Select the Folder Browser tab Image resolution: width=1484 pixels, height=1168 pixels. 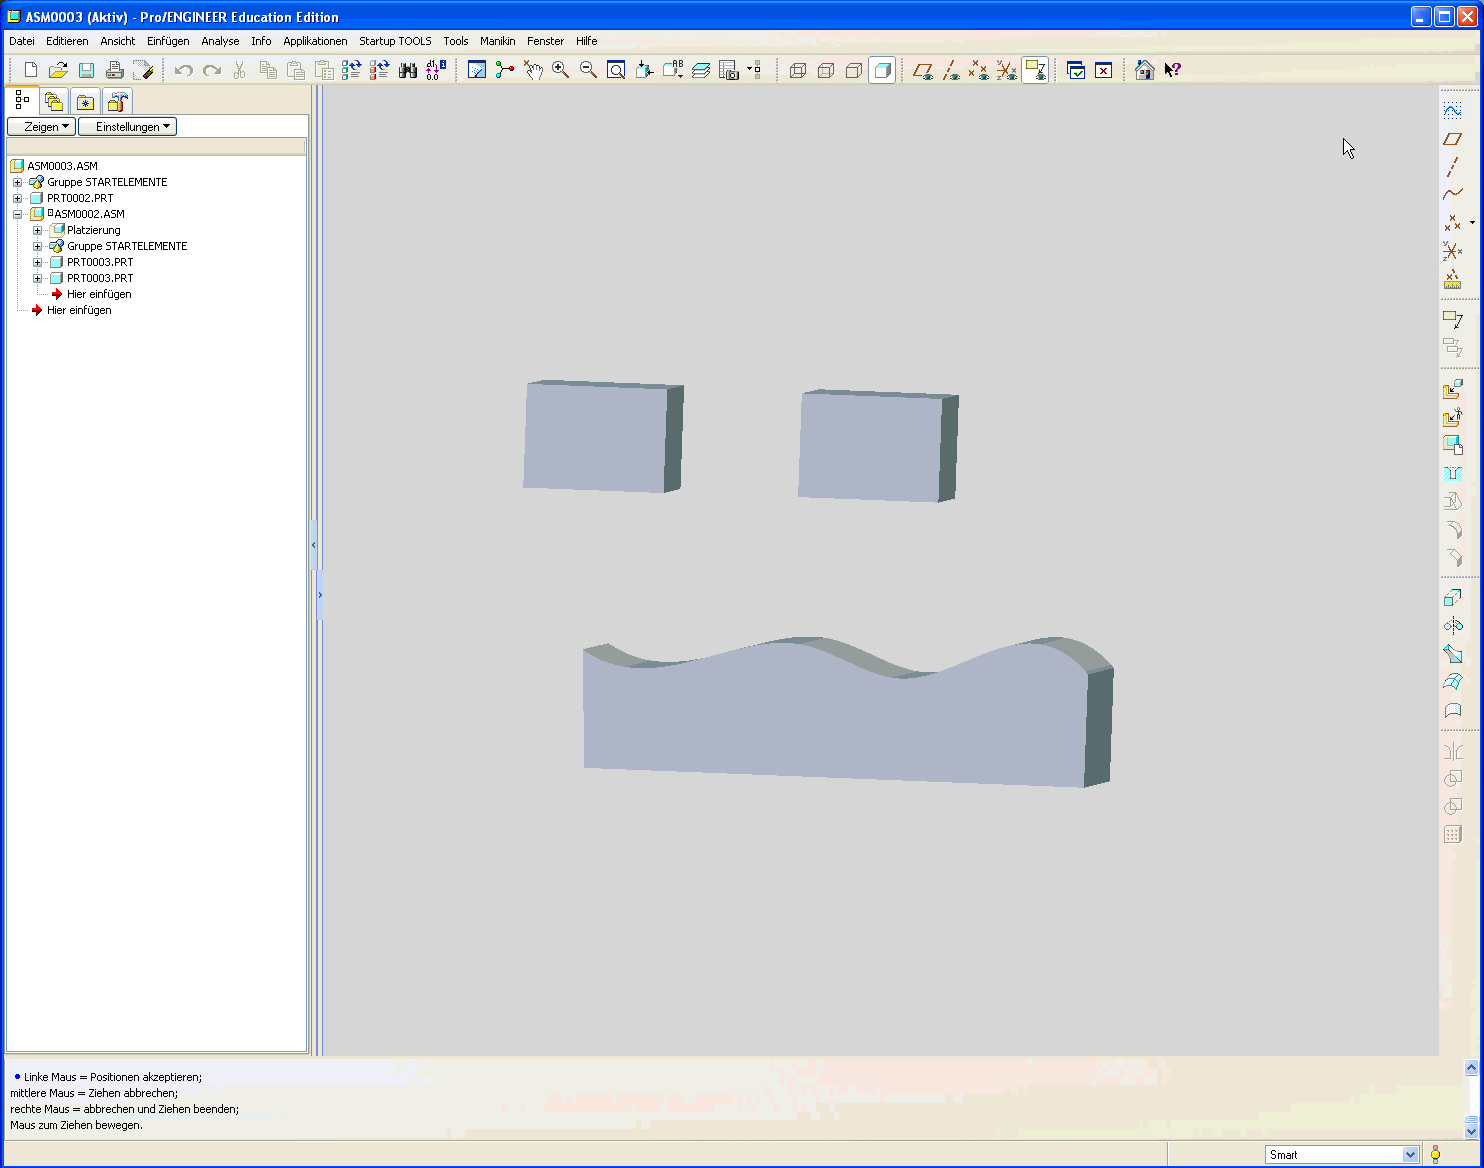coord(54,101)
